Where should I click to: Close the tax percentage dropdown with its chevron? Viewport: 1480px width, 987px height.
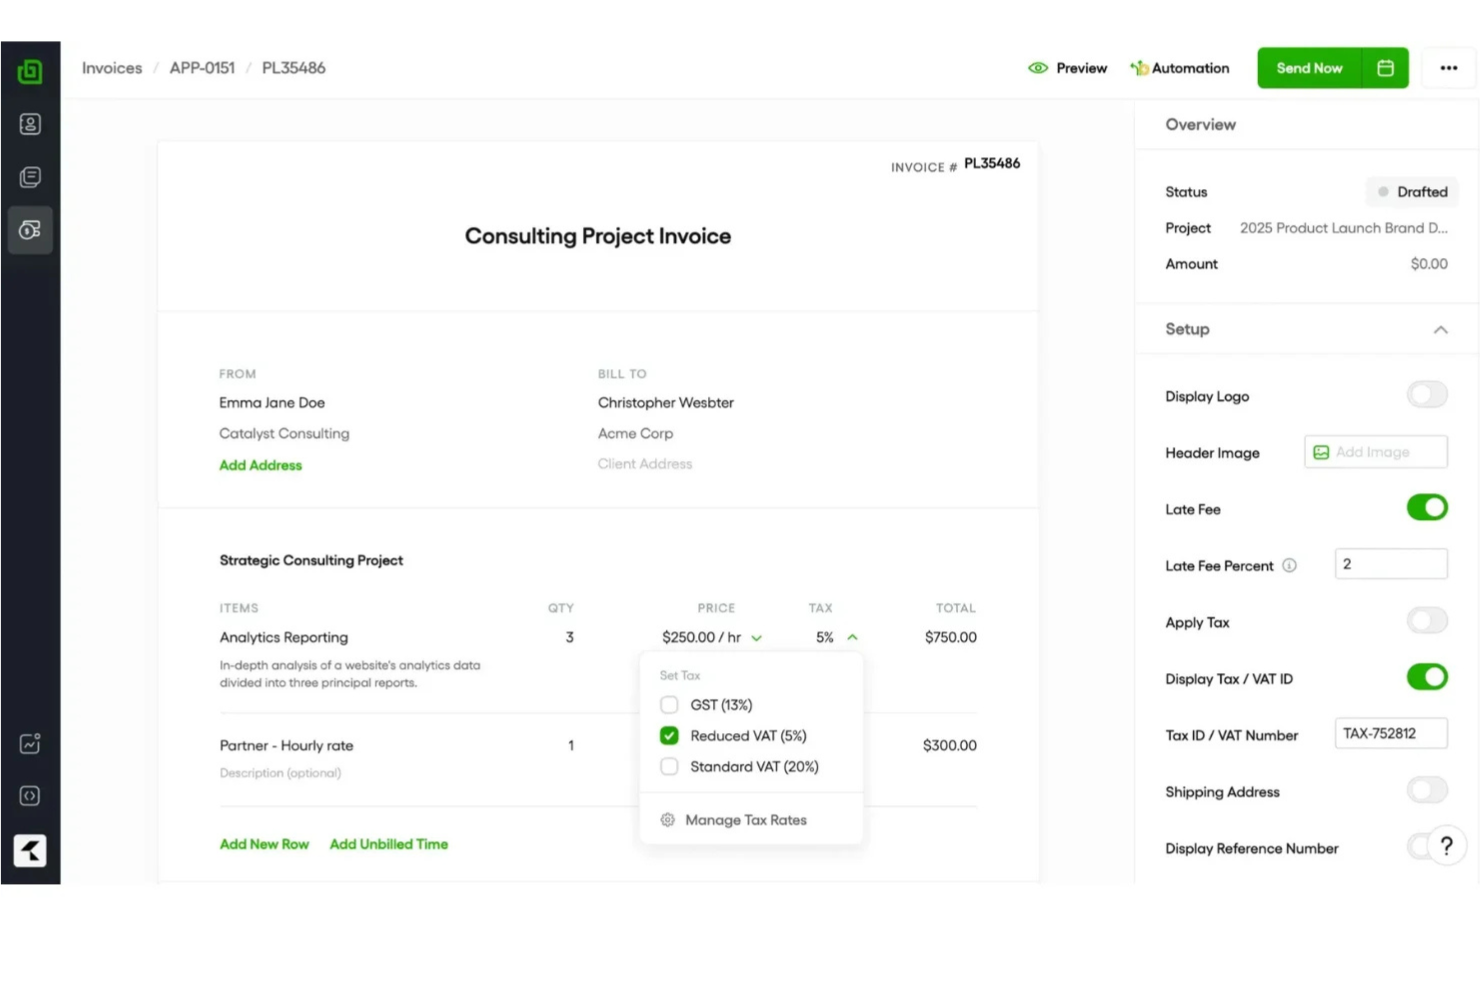pos(852,637)
